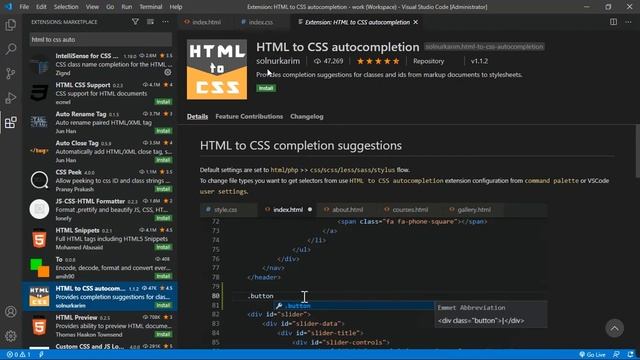640x360 pixels.
Task: Install the HTML Snippets extension
Action: (x=163, y=247)
